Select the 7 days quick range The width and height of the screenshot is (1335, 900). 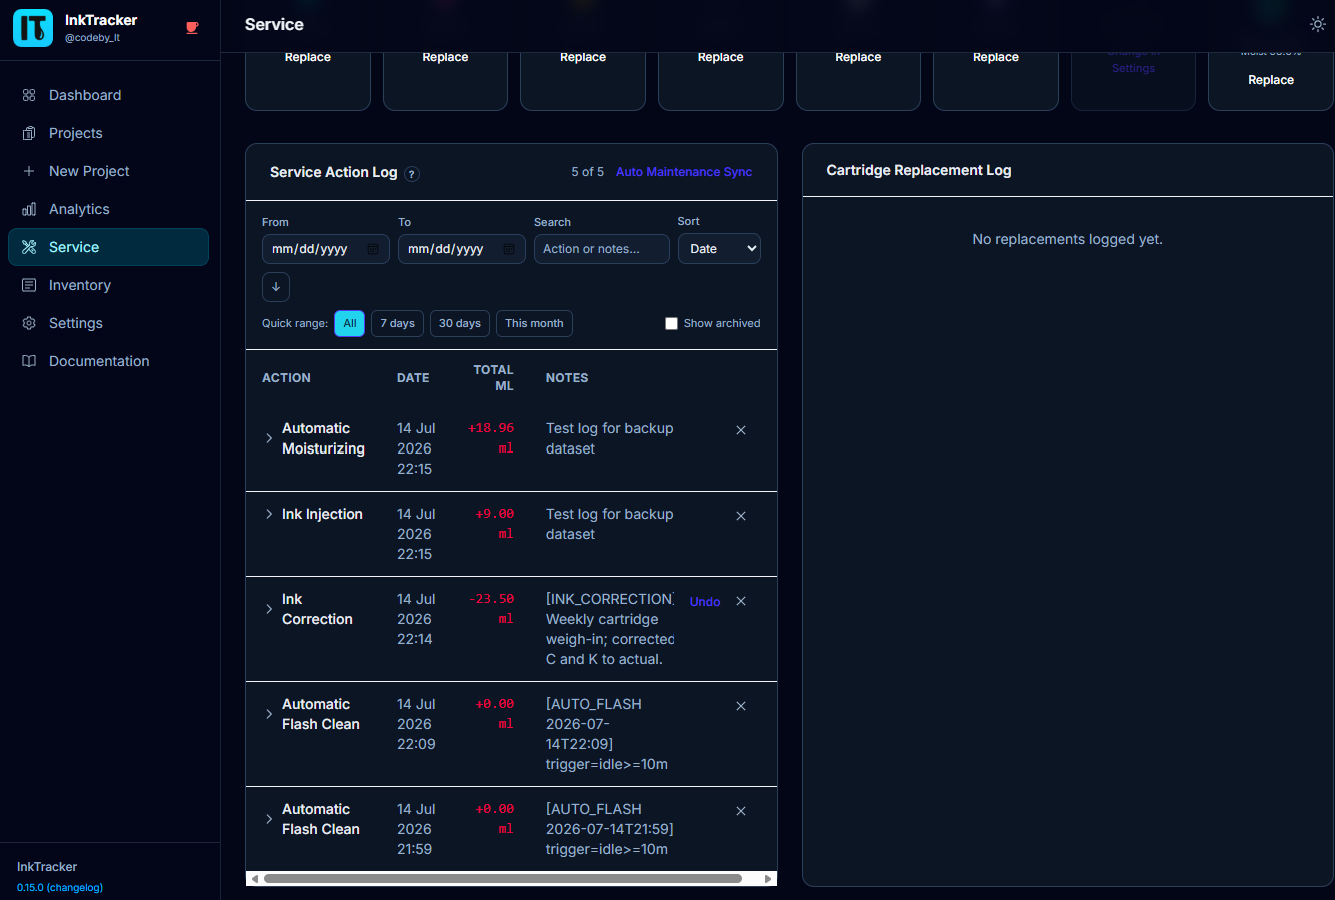pos(397,323)
